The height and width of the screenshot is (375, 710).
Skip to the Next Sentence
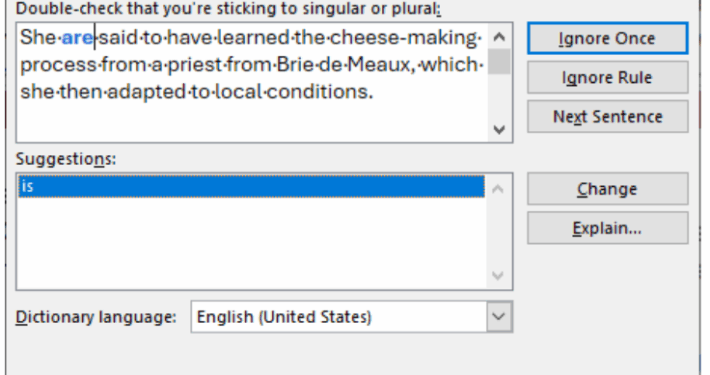(x=607, y=117)
